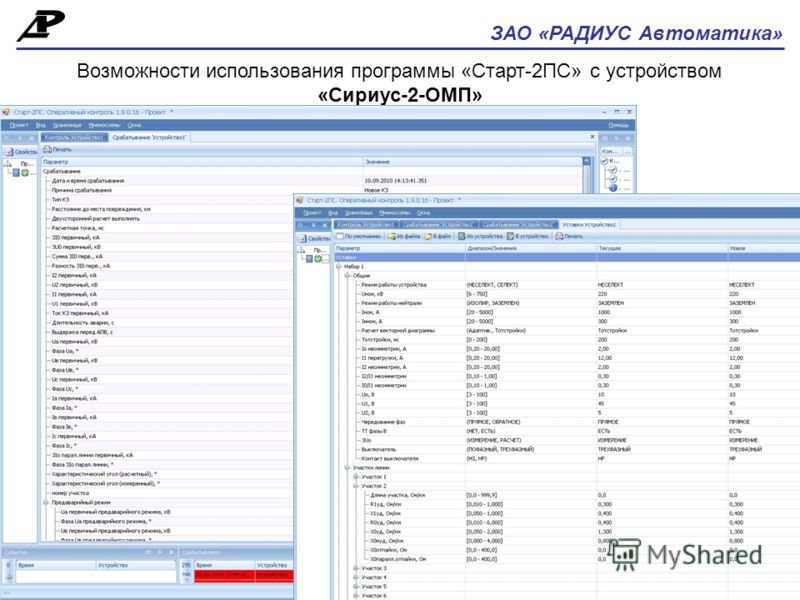Pin the left side panel in back window
This screenshot has height=600, width=800.
click(x=20, y=138)
